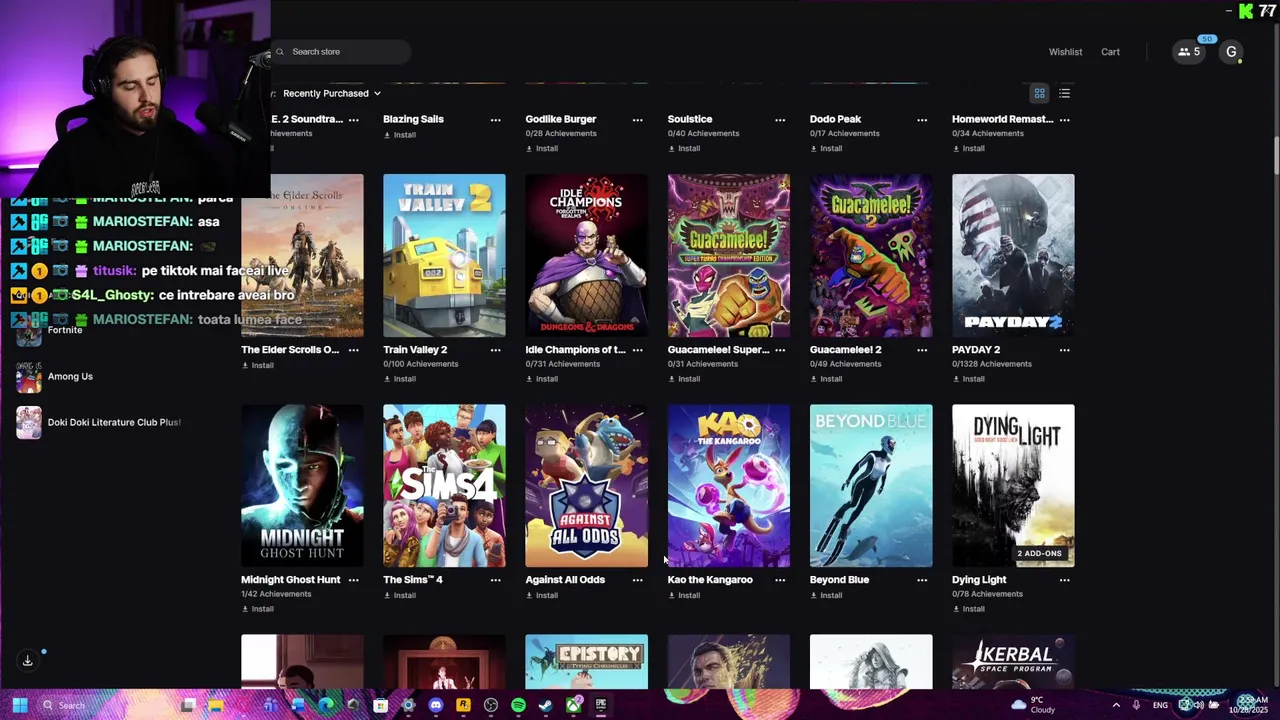Image resolution: width=1280 pixels, height=720 pixels.
Task: Open the G account profile avatar
Action: click(x=1231, y=52)
